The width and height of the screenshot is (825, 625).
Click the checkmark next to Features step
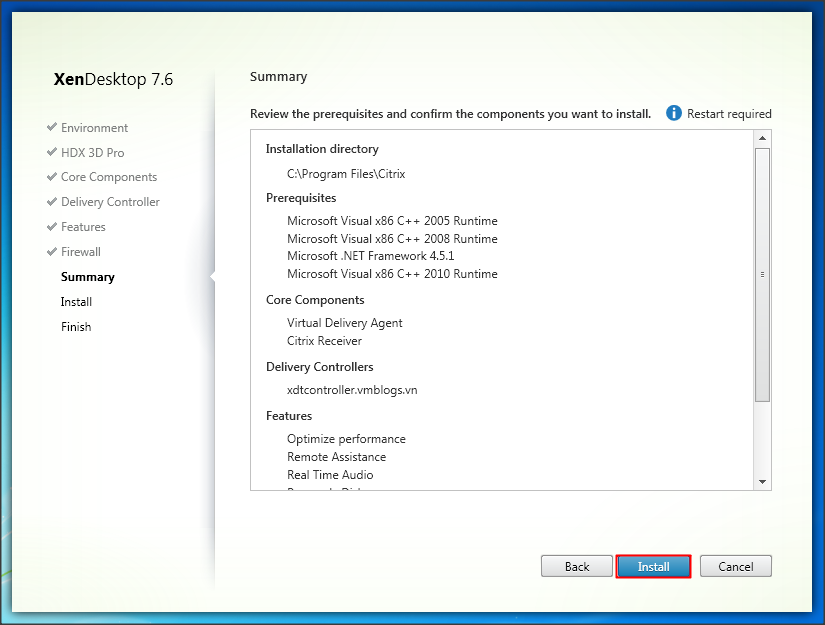[51, 227]
